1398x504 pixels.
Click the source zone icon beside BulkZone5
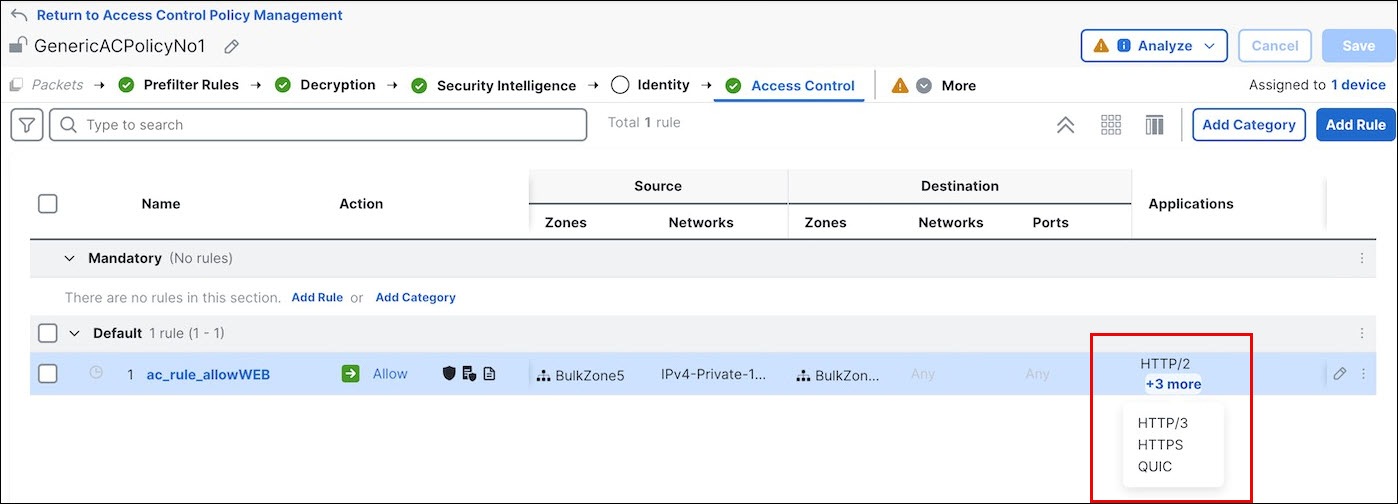[x=544, y=376]
